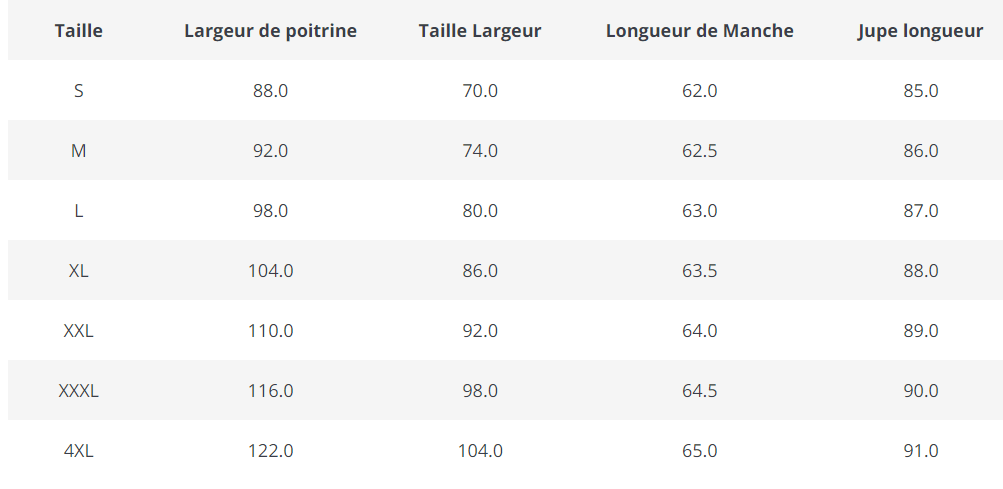The height and width of the screenshot is (489, 1003).
Task: Select the Jupe longueur column header
Action: [x=920, y=31]
